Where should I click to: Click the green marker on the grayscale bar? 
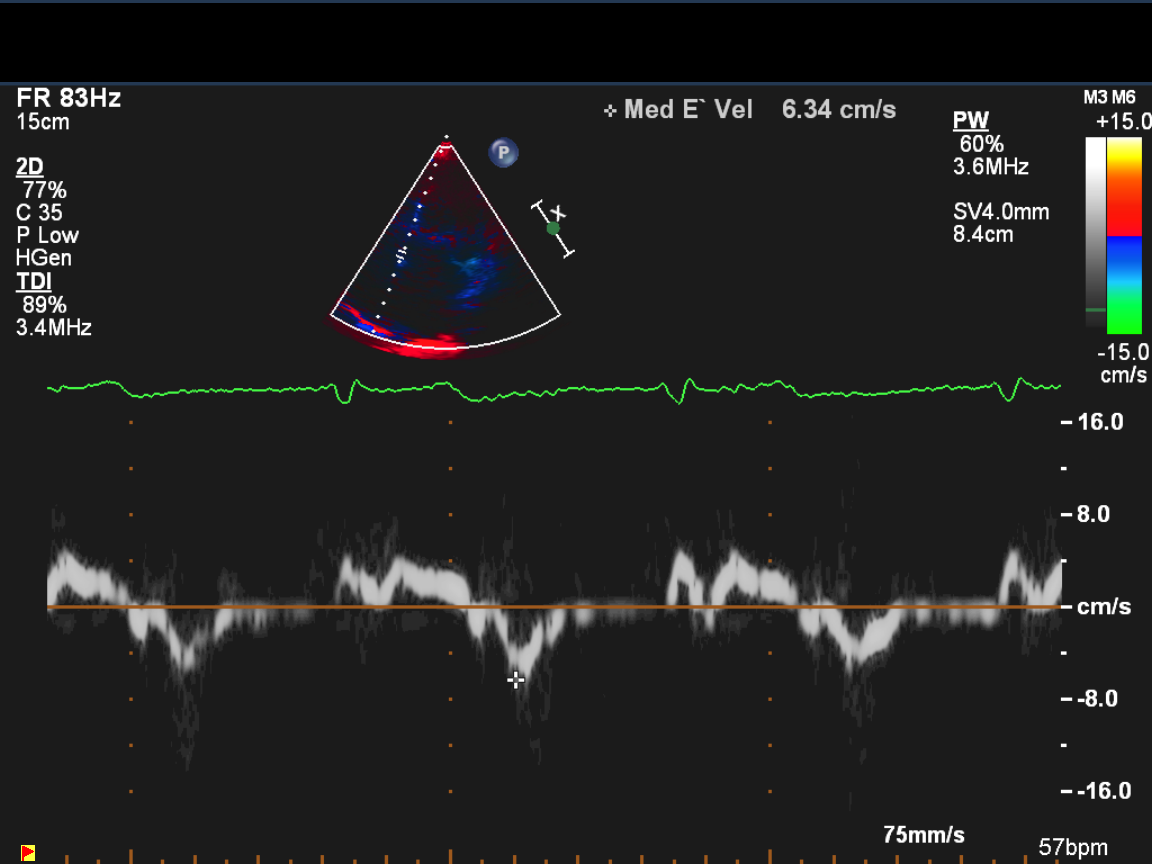[1096, 310]
